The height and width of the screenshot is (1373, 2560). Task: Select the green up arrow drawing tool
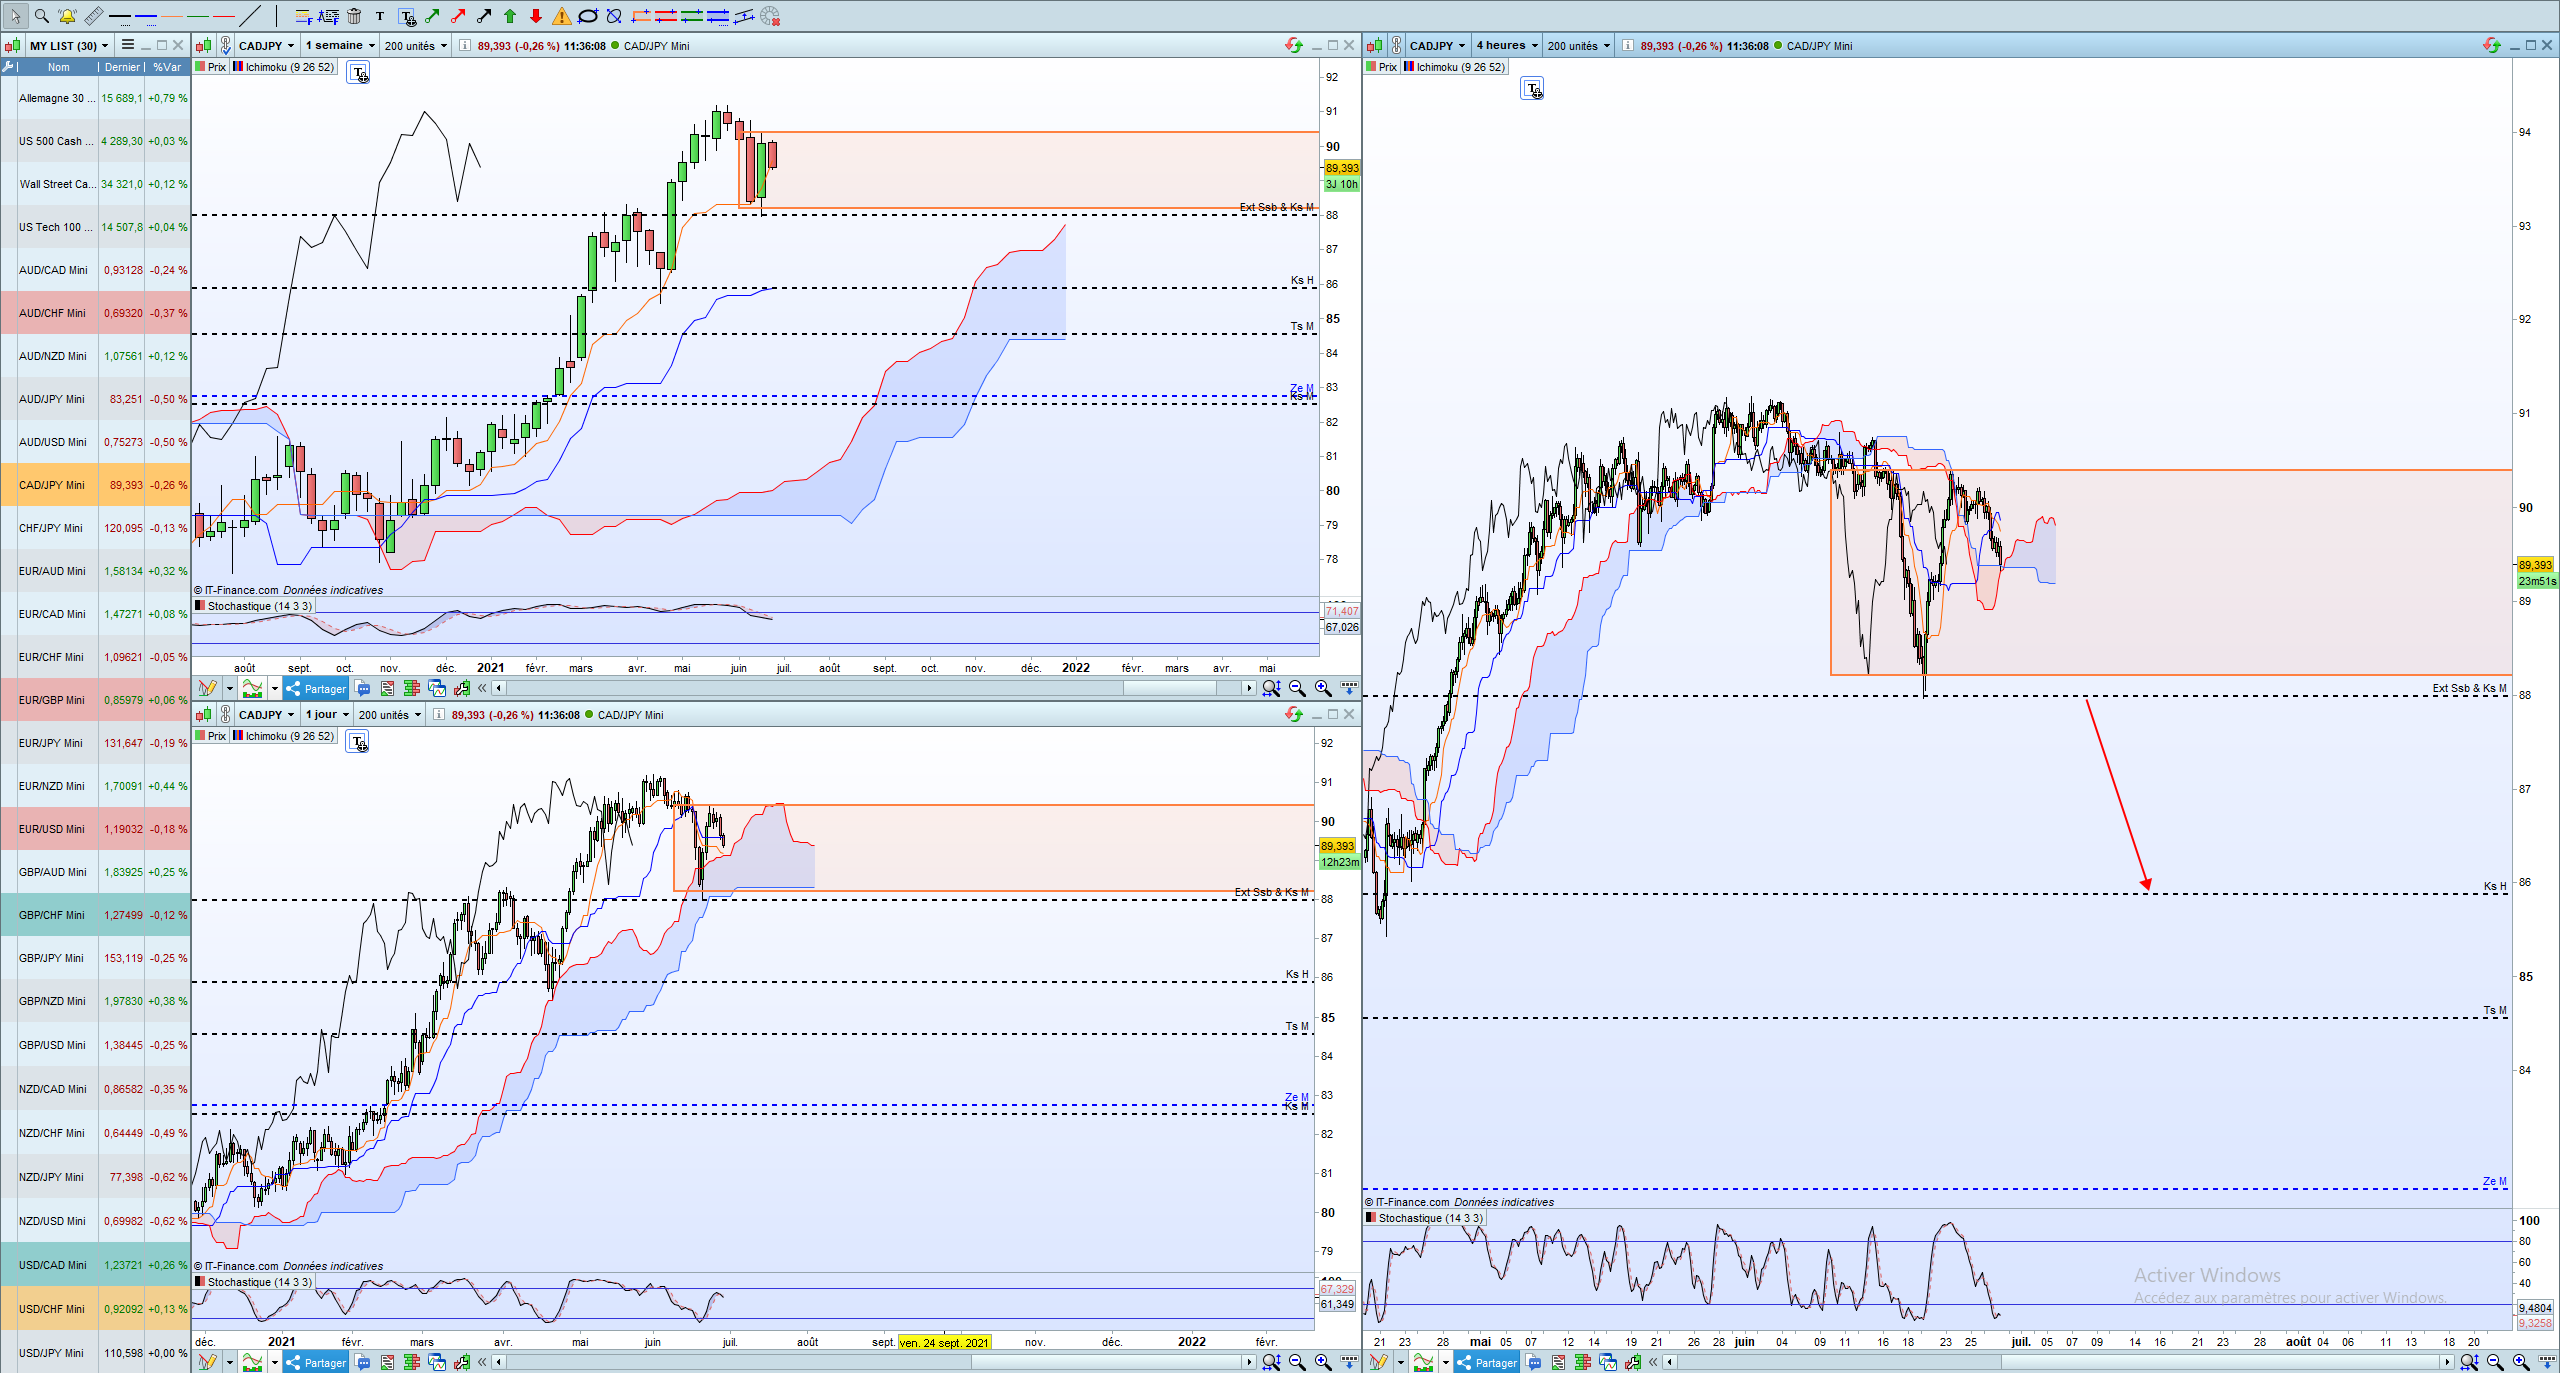click(510, 16)
